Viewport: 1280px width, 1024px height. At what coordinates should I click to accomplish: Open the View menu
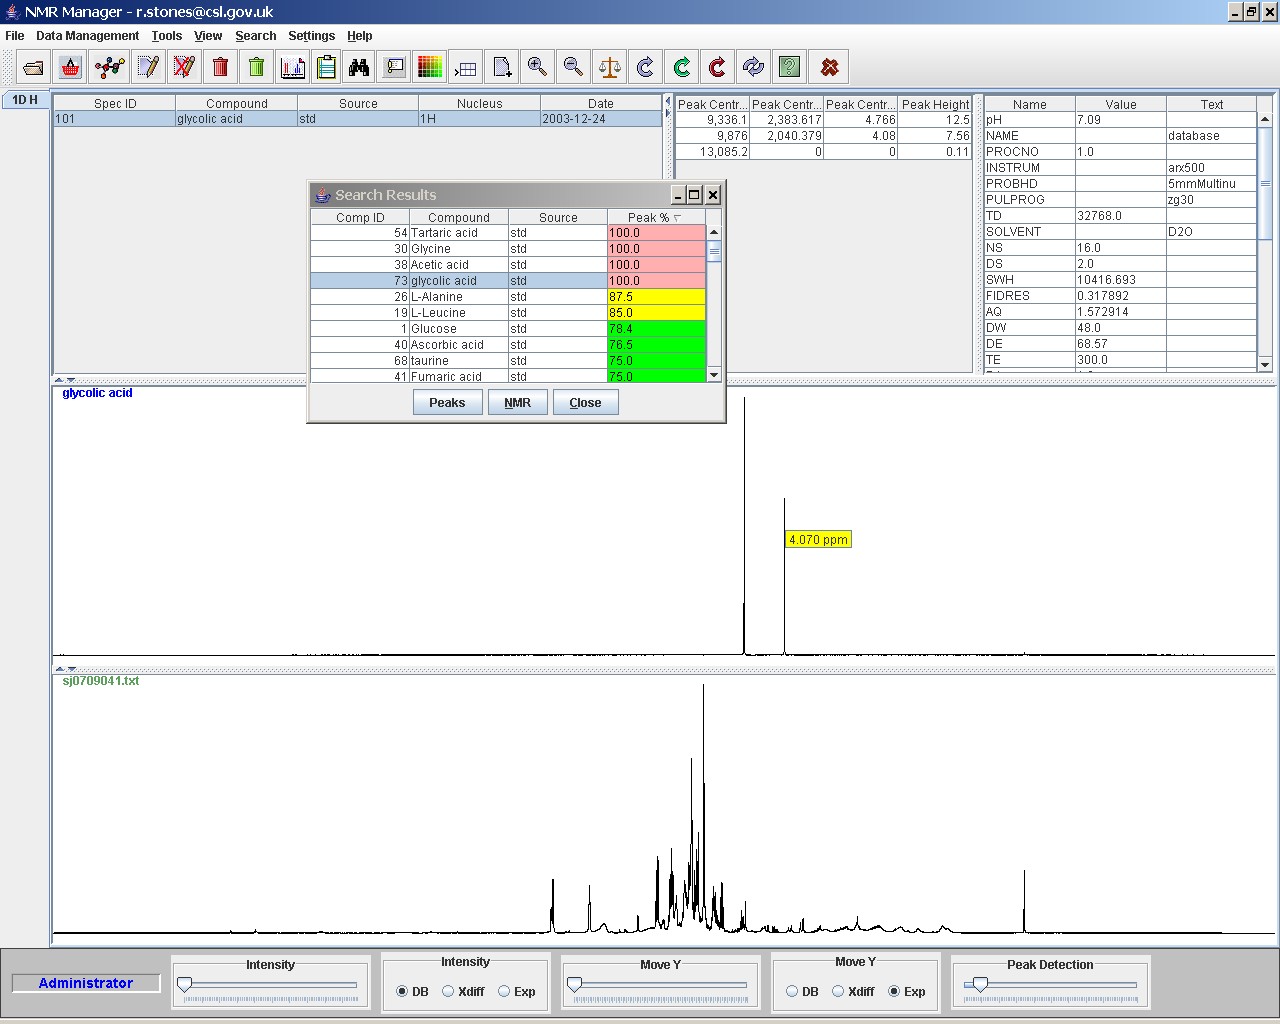coord(208,35)
